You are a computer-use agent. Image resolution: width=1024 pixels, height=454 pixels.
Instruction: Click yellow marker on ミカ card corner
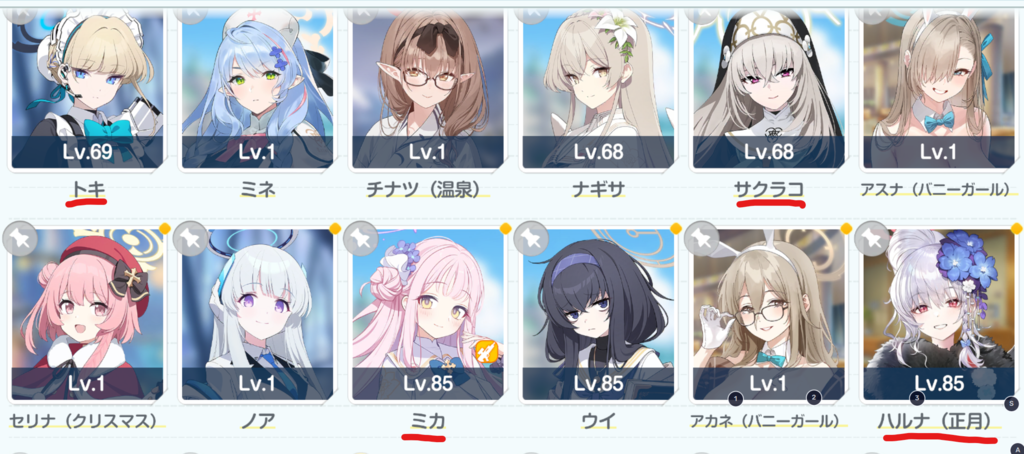point(505,228)
